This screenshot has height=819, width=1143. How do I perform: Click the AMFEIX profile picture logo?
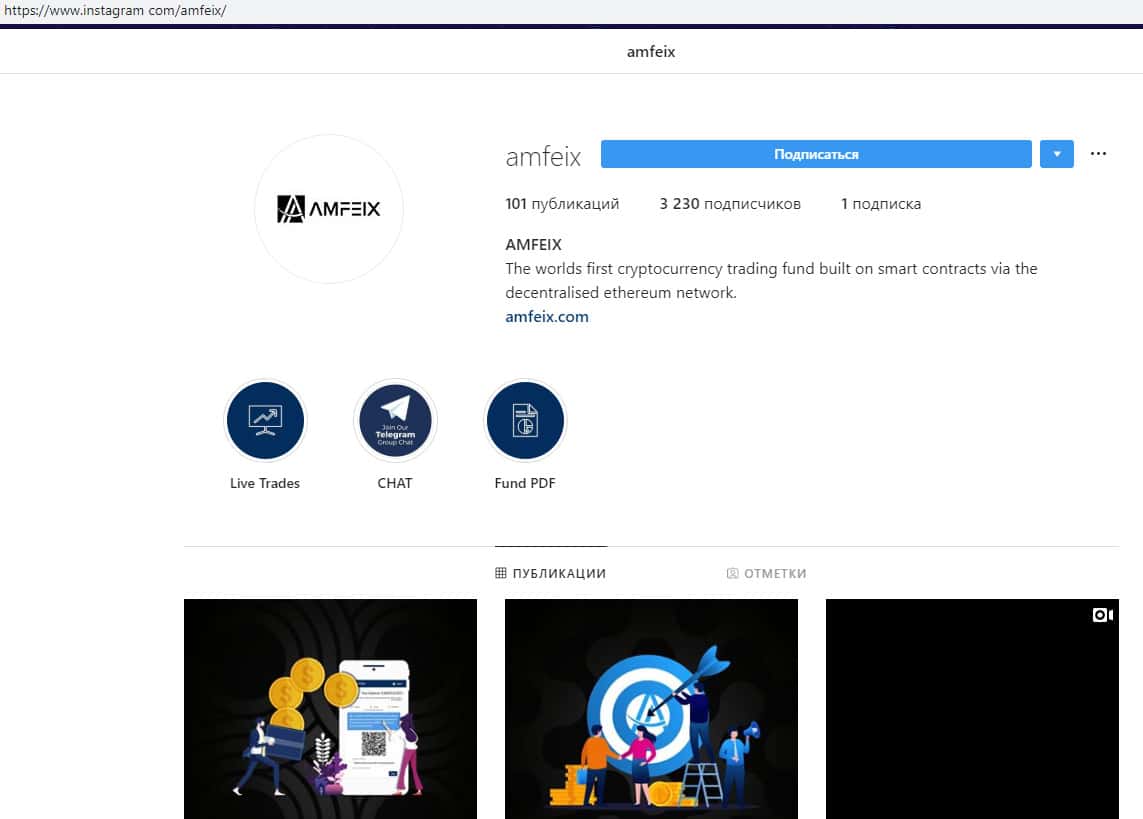tap(328, 209)
